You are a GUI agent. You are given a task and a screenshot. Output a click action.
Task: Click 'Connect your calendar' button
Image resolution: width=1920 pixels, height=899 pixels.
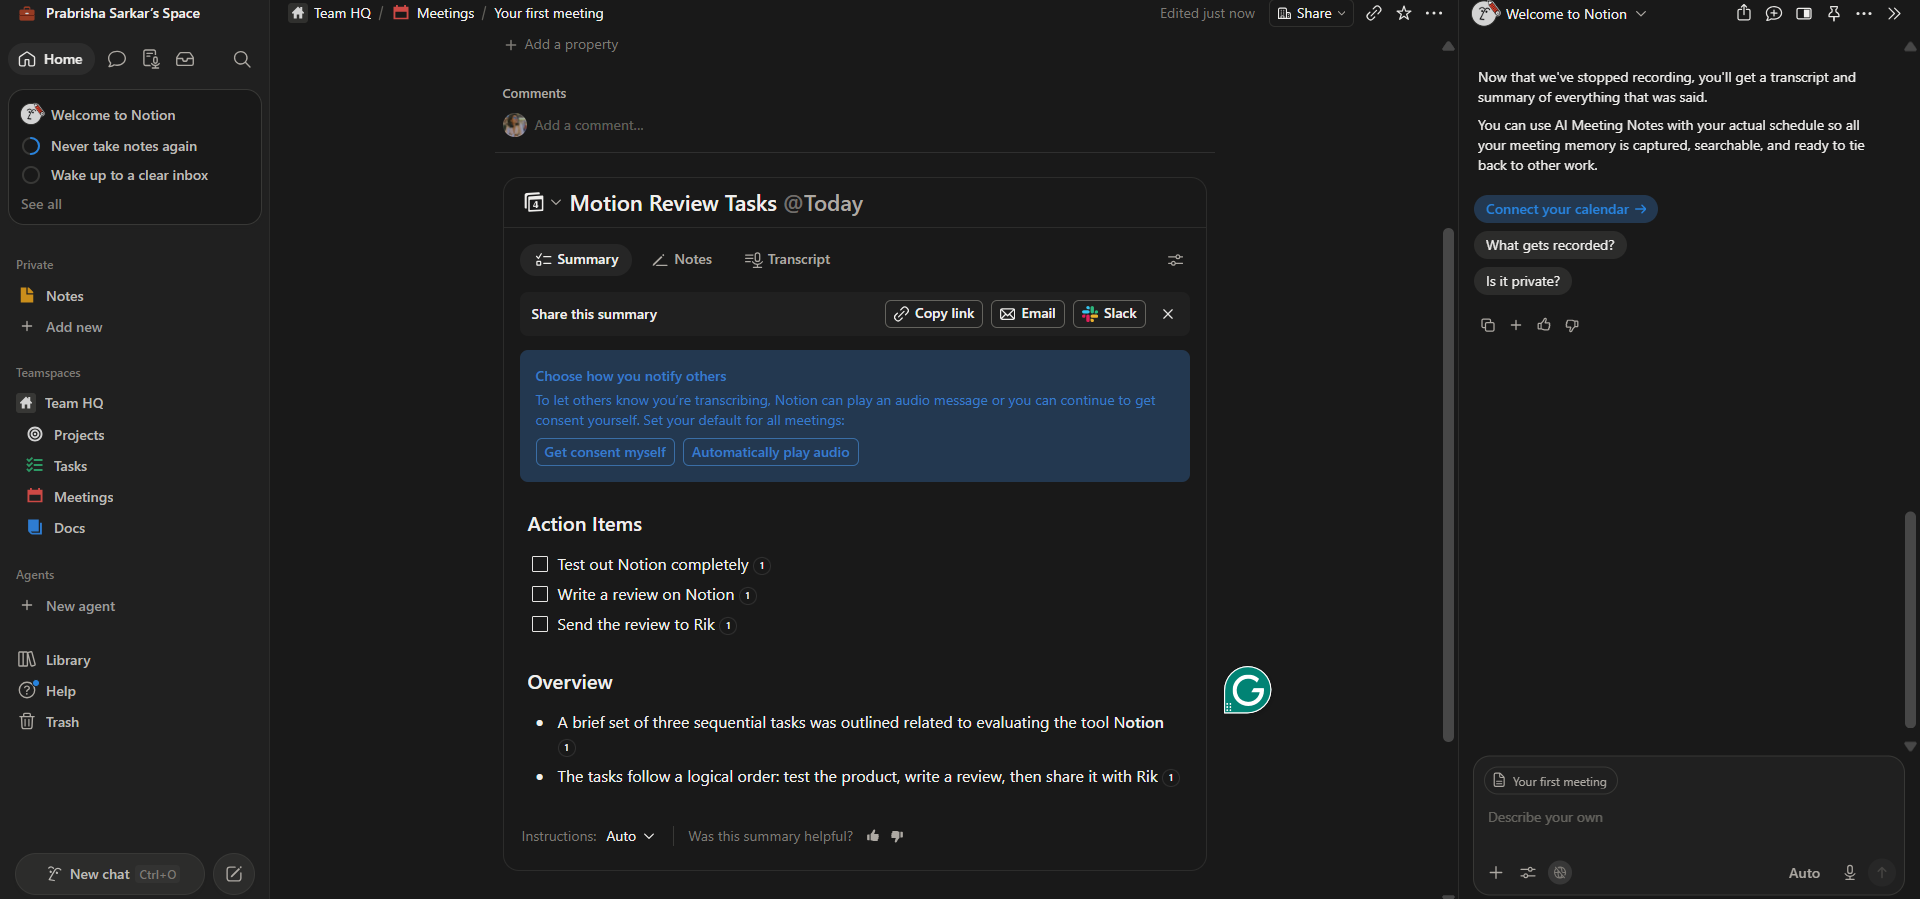point(1565,209)
